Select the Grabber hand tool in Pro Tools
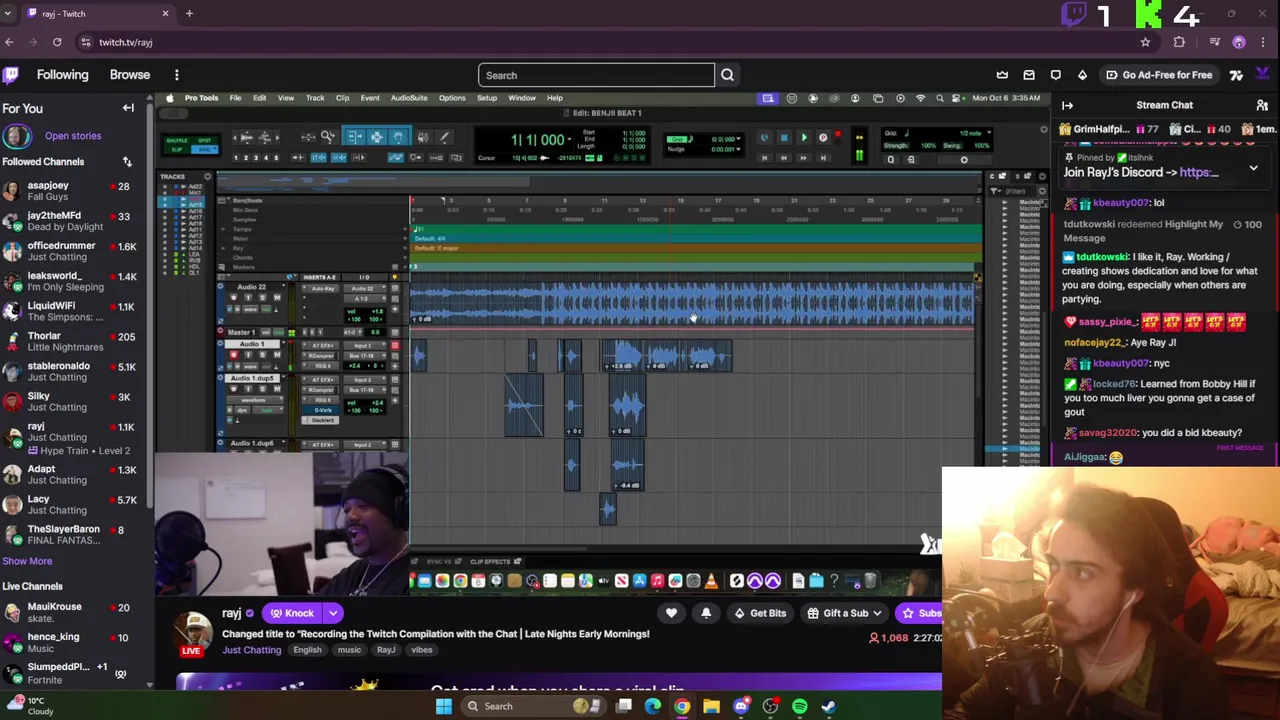This screenshot has height=720, width=1280. point(399,136)
